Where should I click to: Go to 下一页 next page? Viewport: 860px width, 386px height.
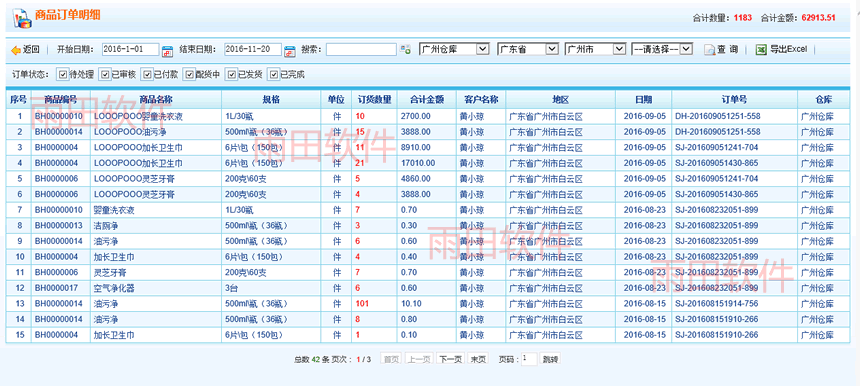(x=450, y=360)
